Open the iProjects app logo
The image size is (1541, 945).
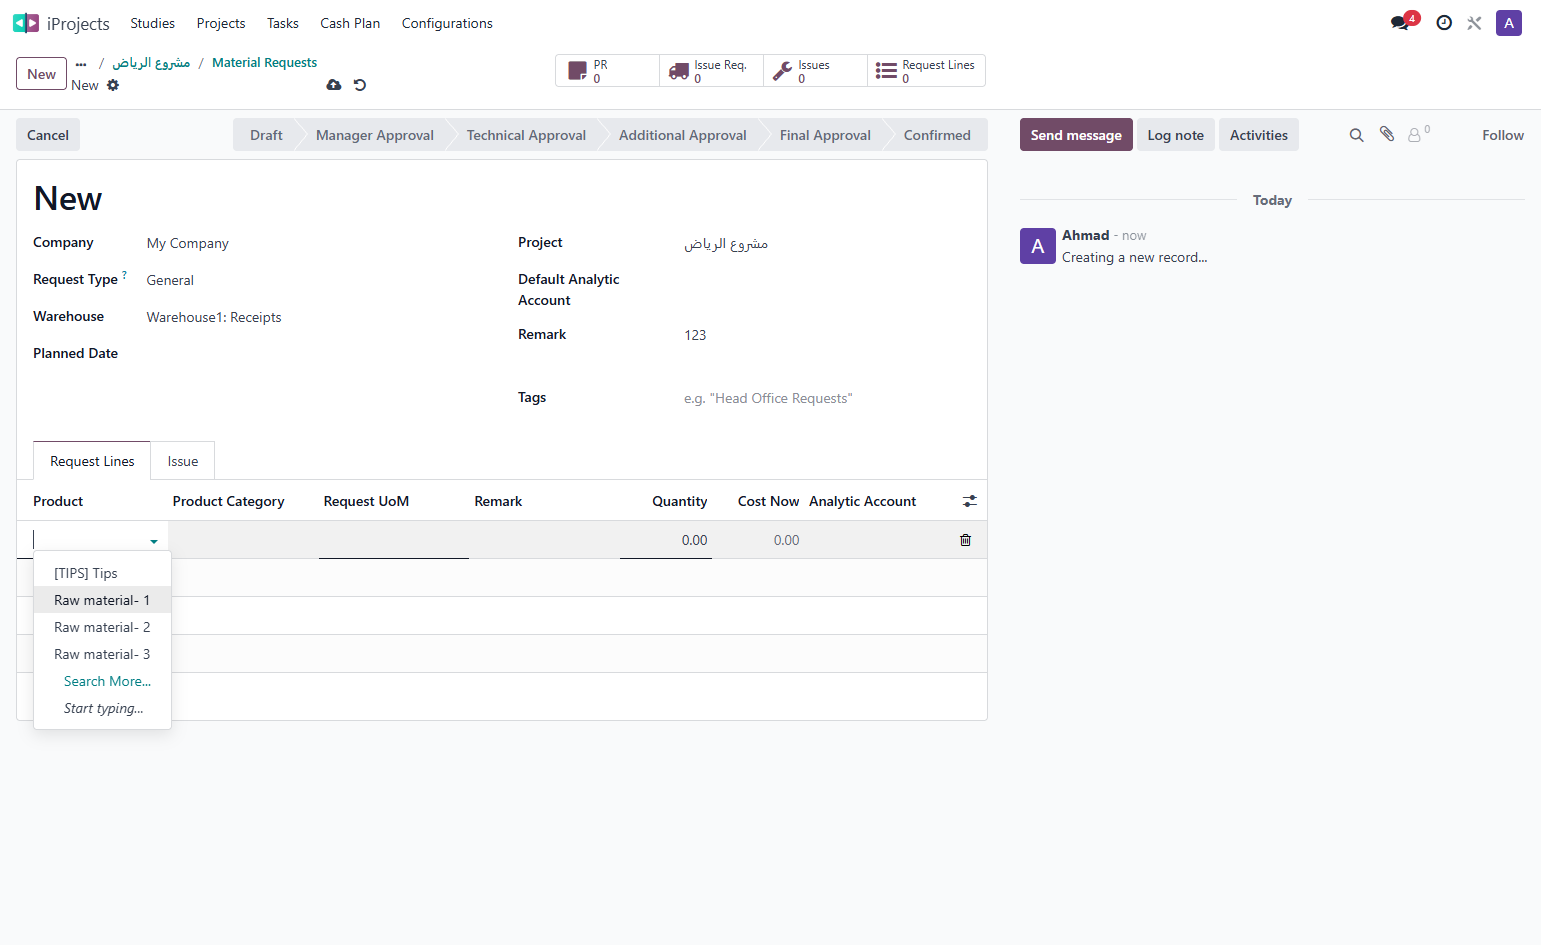tap(26, 23)
